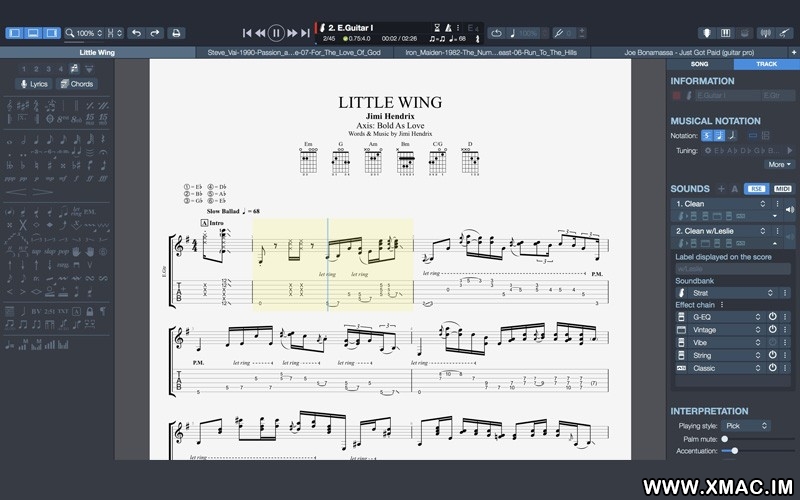The height and width of the screenshot is (500, 800).
Task: Add a crescendo hairpin
Action: pos(16,192)
